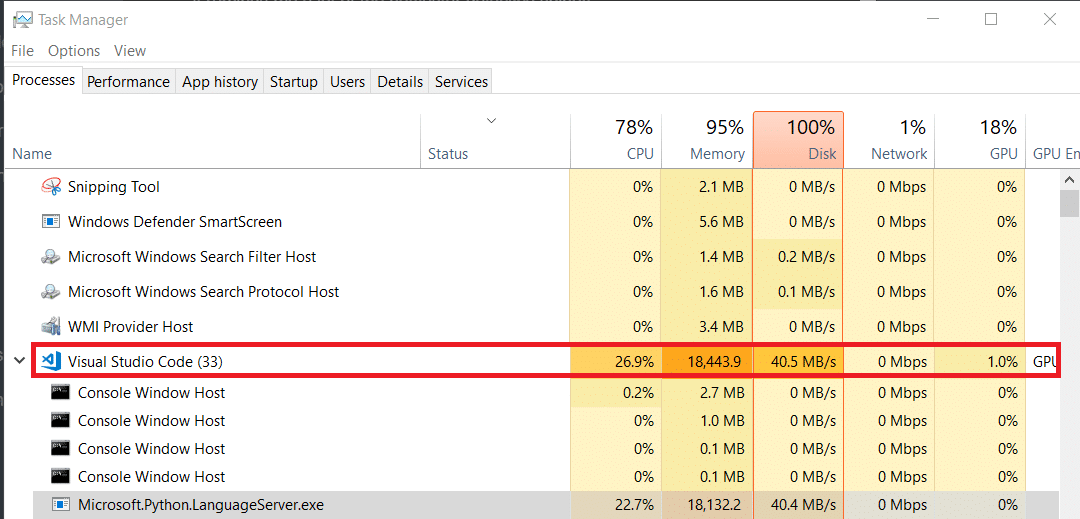Click the sort arrow above the Status column
The image size is (1080, 519).
click(x=491, y=121)
